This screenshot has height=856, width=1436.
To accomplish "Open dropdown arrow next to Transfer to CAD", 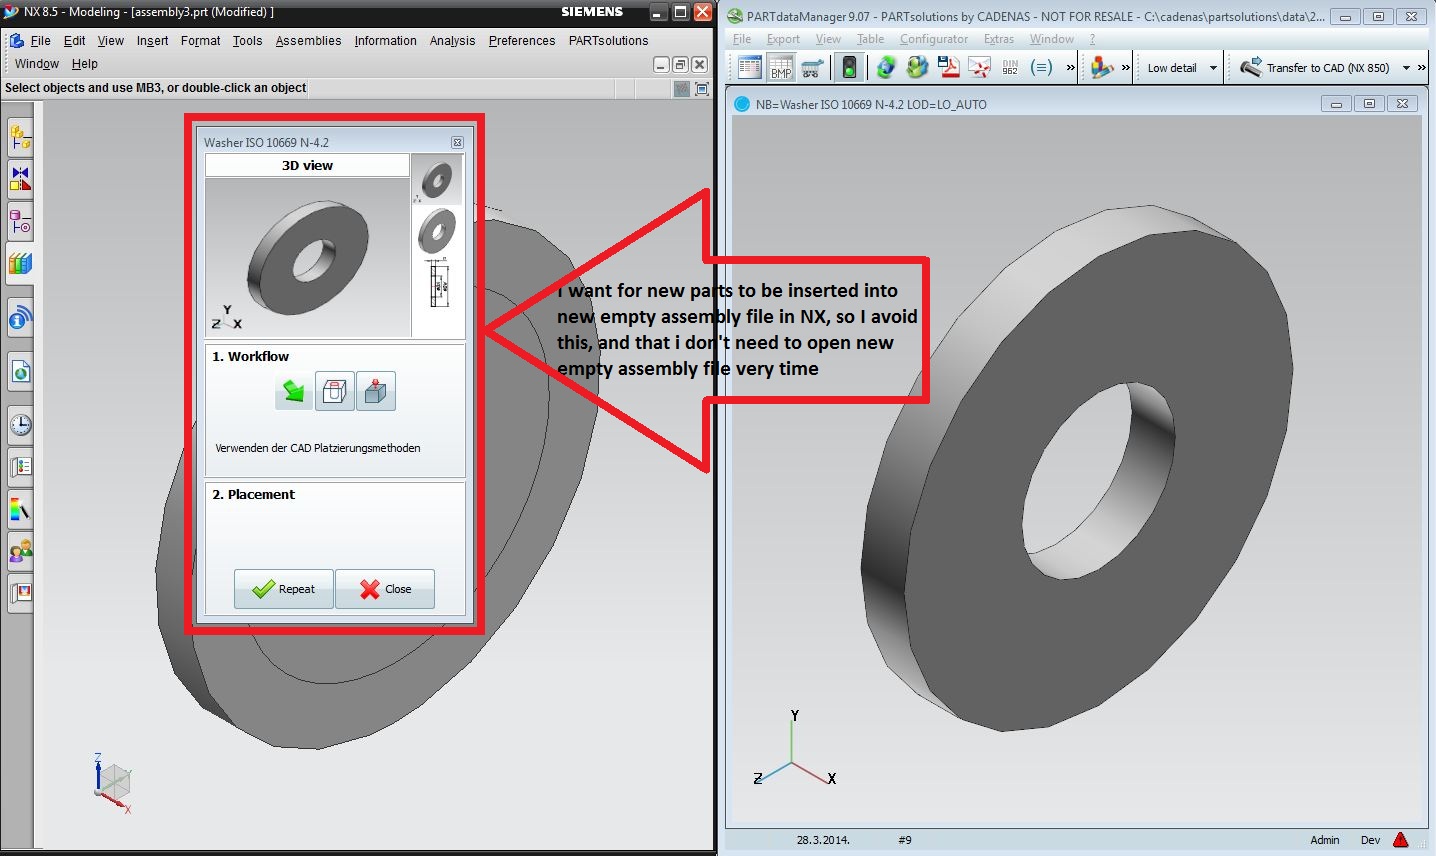I will pyautogui.click(x=1406, y=68).
